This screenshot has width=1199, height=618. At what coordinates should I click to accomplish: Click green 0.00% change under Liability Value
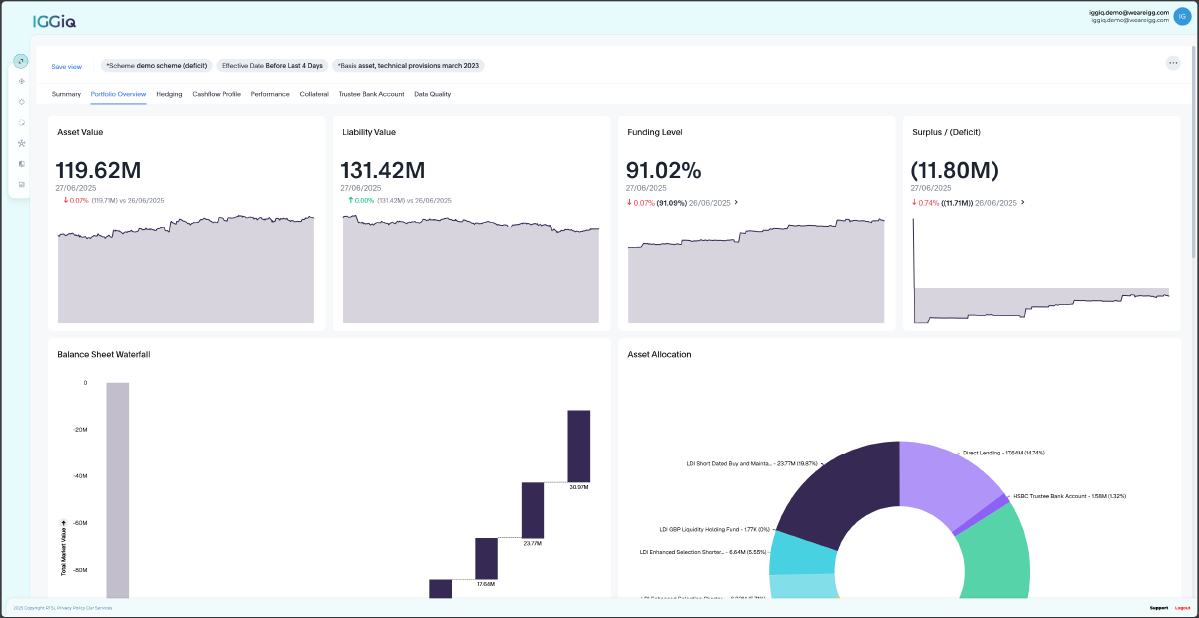(x=361, y=200)
